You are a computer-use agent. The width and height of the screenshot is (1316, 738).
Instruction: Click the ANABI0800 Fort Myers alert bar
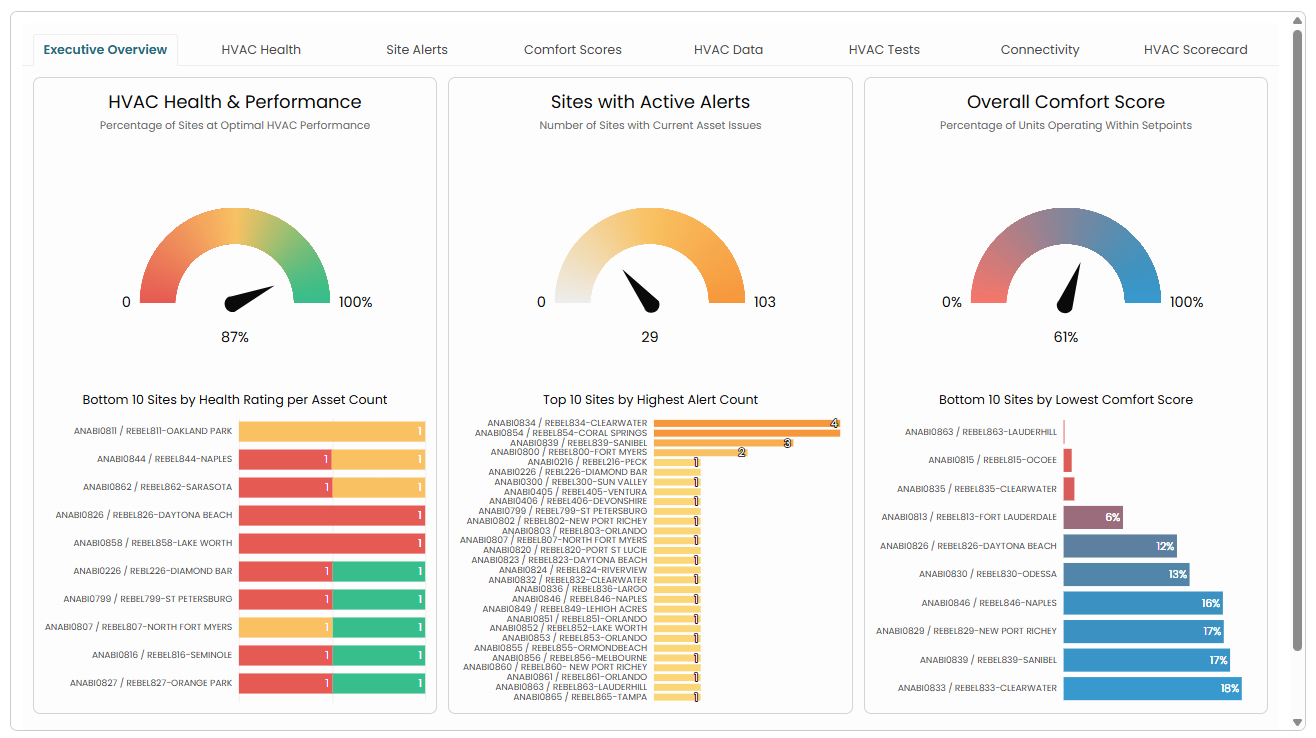click(700, 452)
